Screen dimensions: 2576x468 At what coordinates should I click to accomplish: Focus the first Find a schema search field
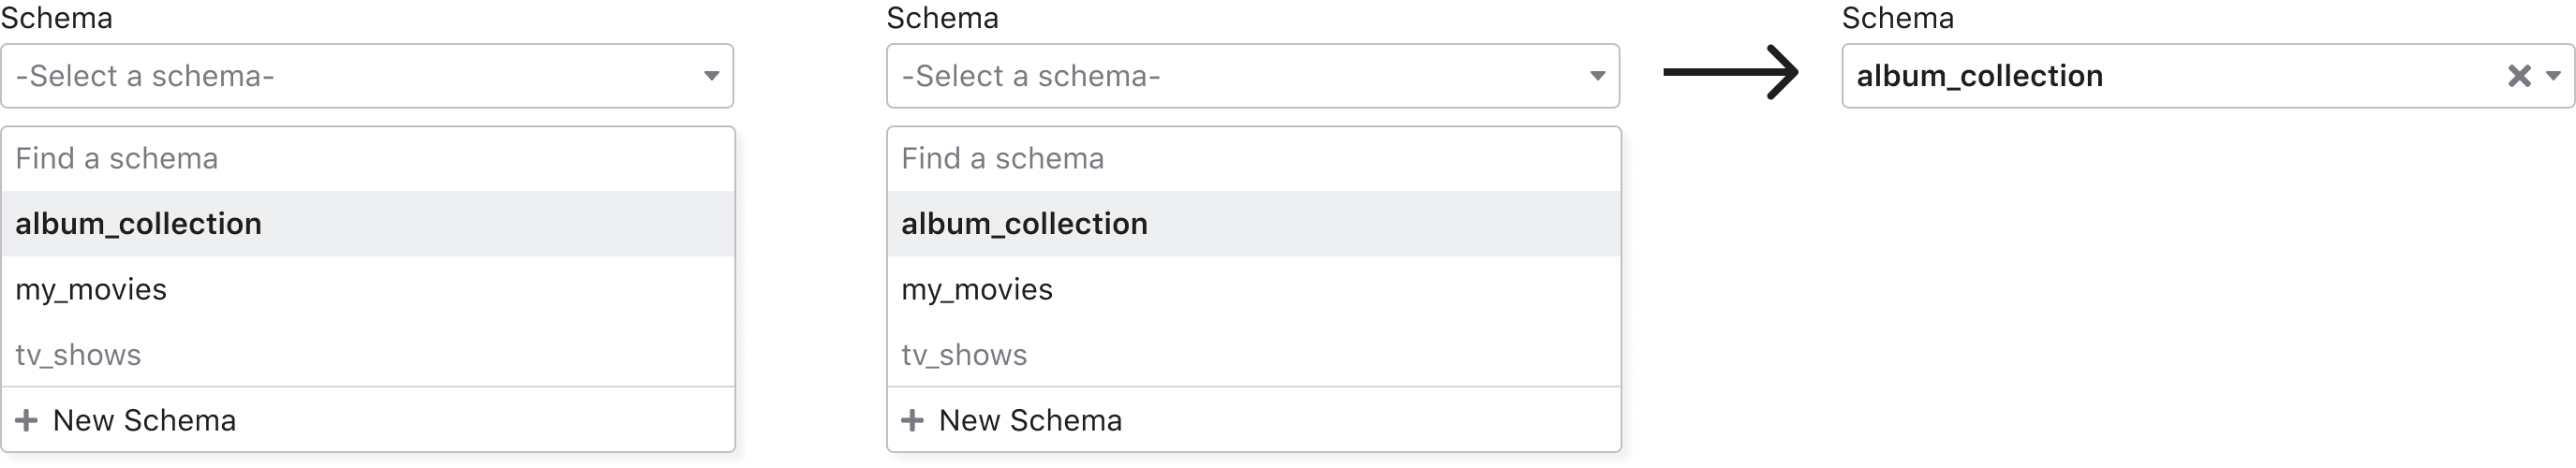pyautogui.click(x=368, y=159)
